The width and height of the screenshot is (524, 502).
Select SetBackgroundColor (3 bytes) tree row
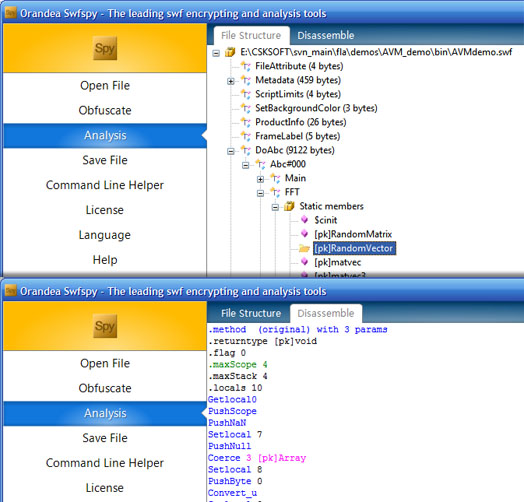[316, 108]
